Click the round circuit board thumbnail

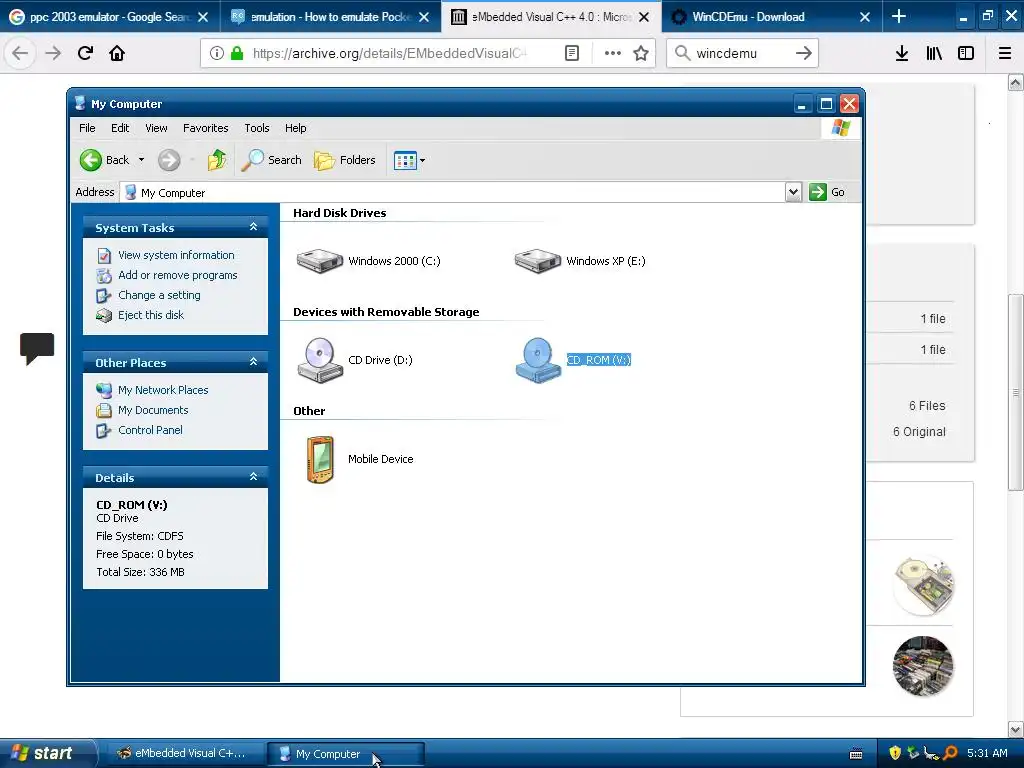pyautogui.click(x=923, y=666)
